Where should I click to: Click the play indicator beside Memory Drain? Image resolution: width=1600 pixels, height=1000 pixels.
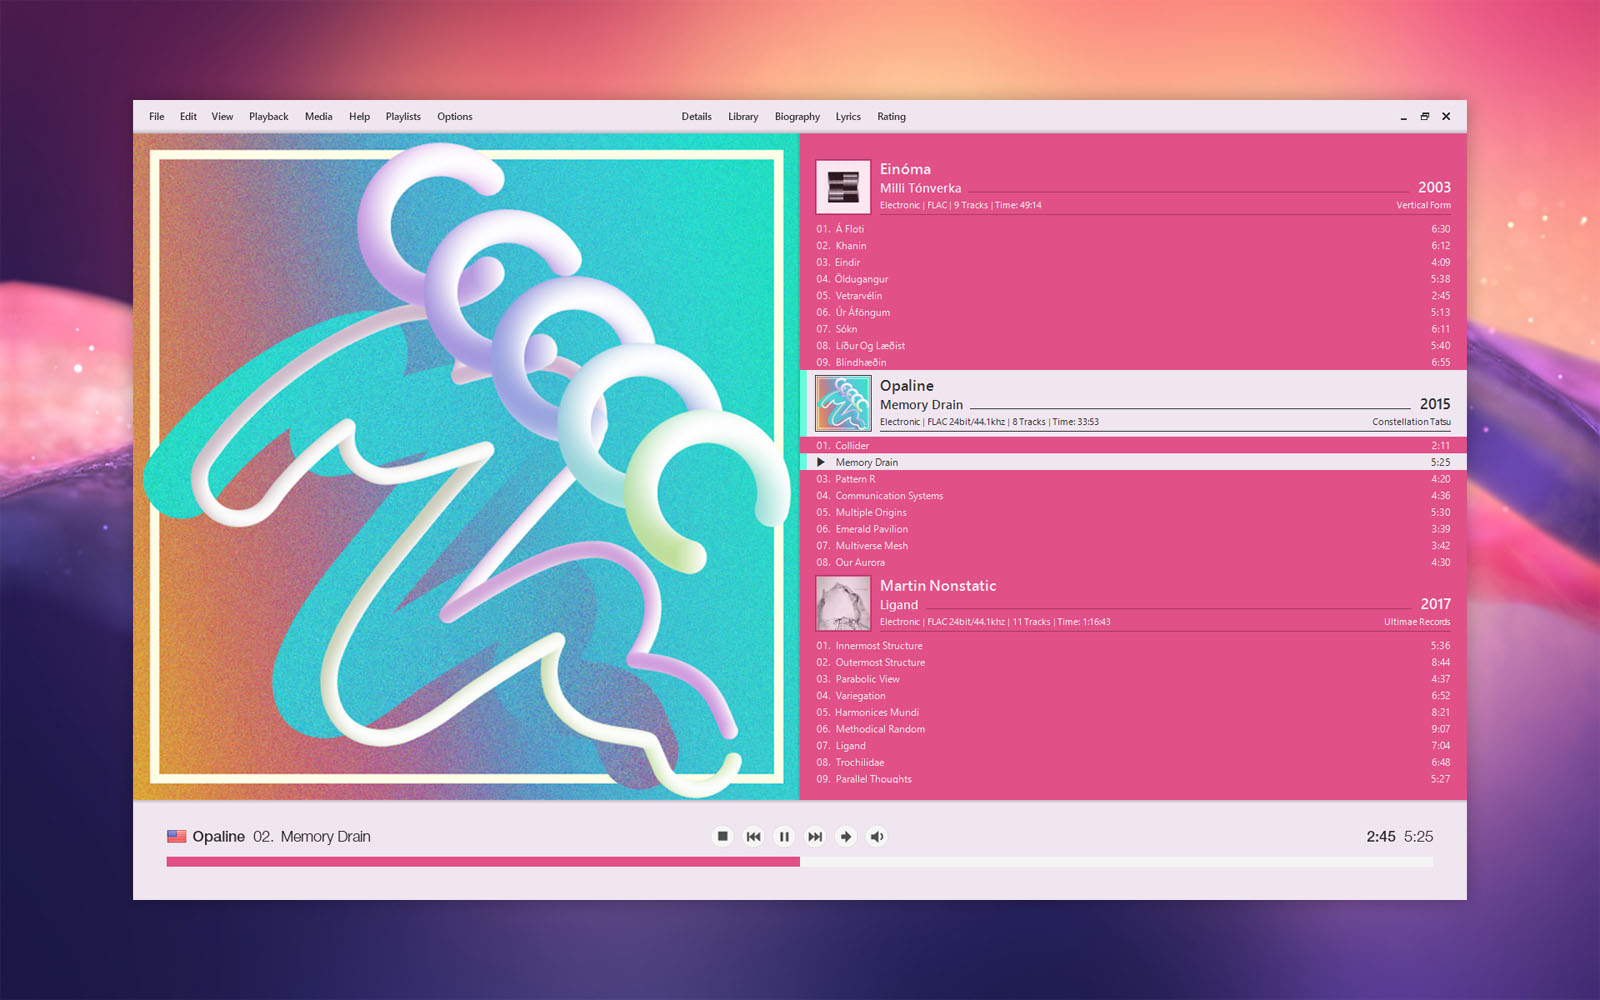point(821,462)
